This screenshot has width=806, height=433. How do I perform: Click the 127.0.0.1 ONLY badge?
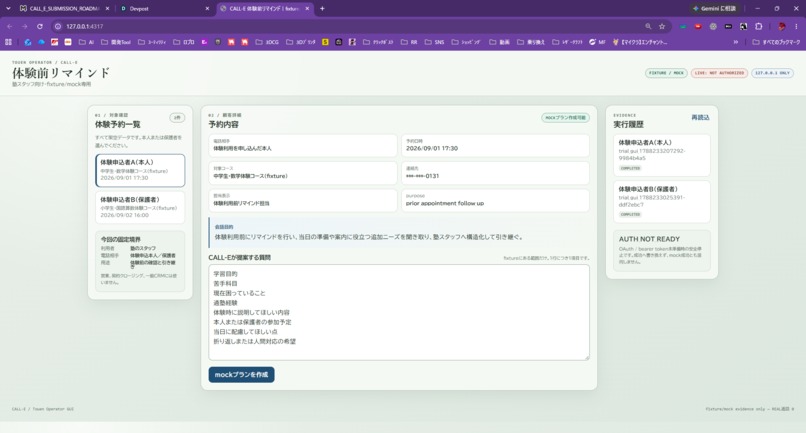(x=773, y=73)
